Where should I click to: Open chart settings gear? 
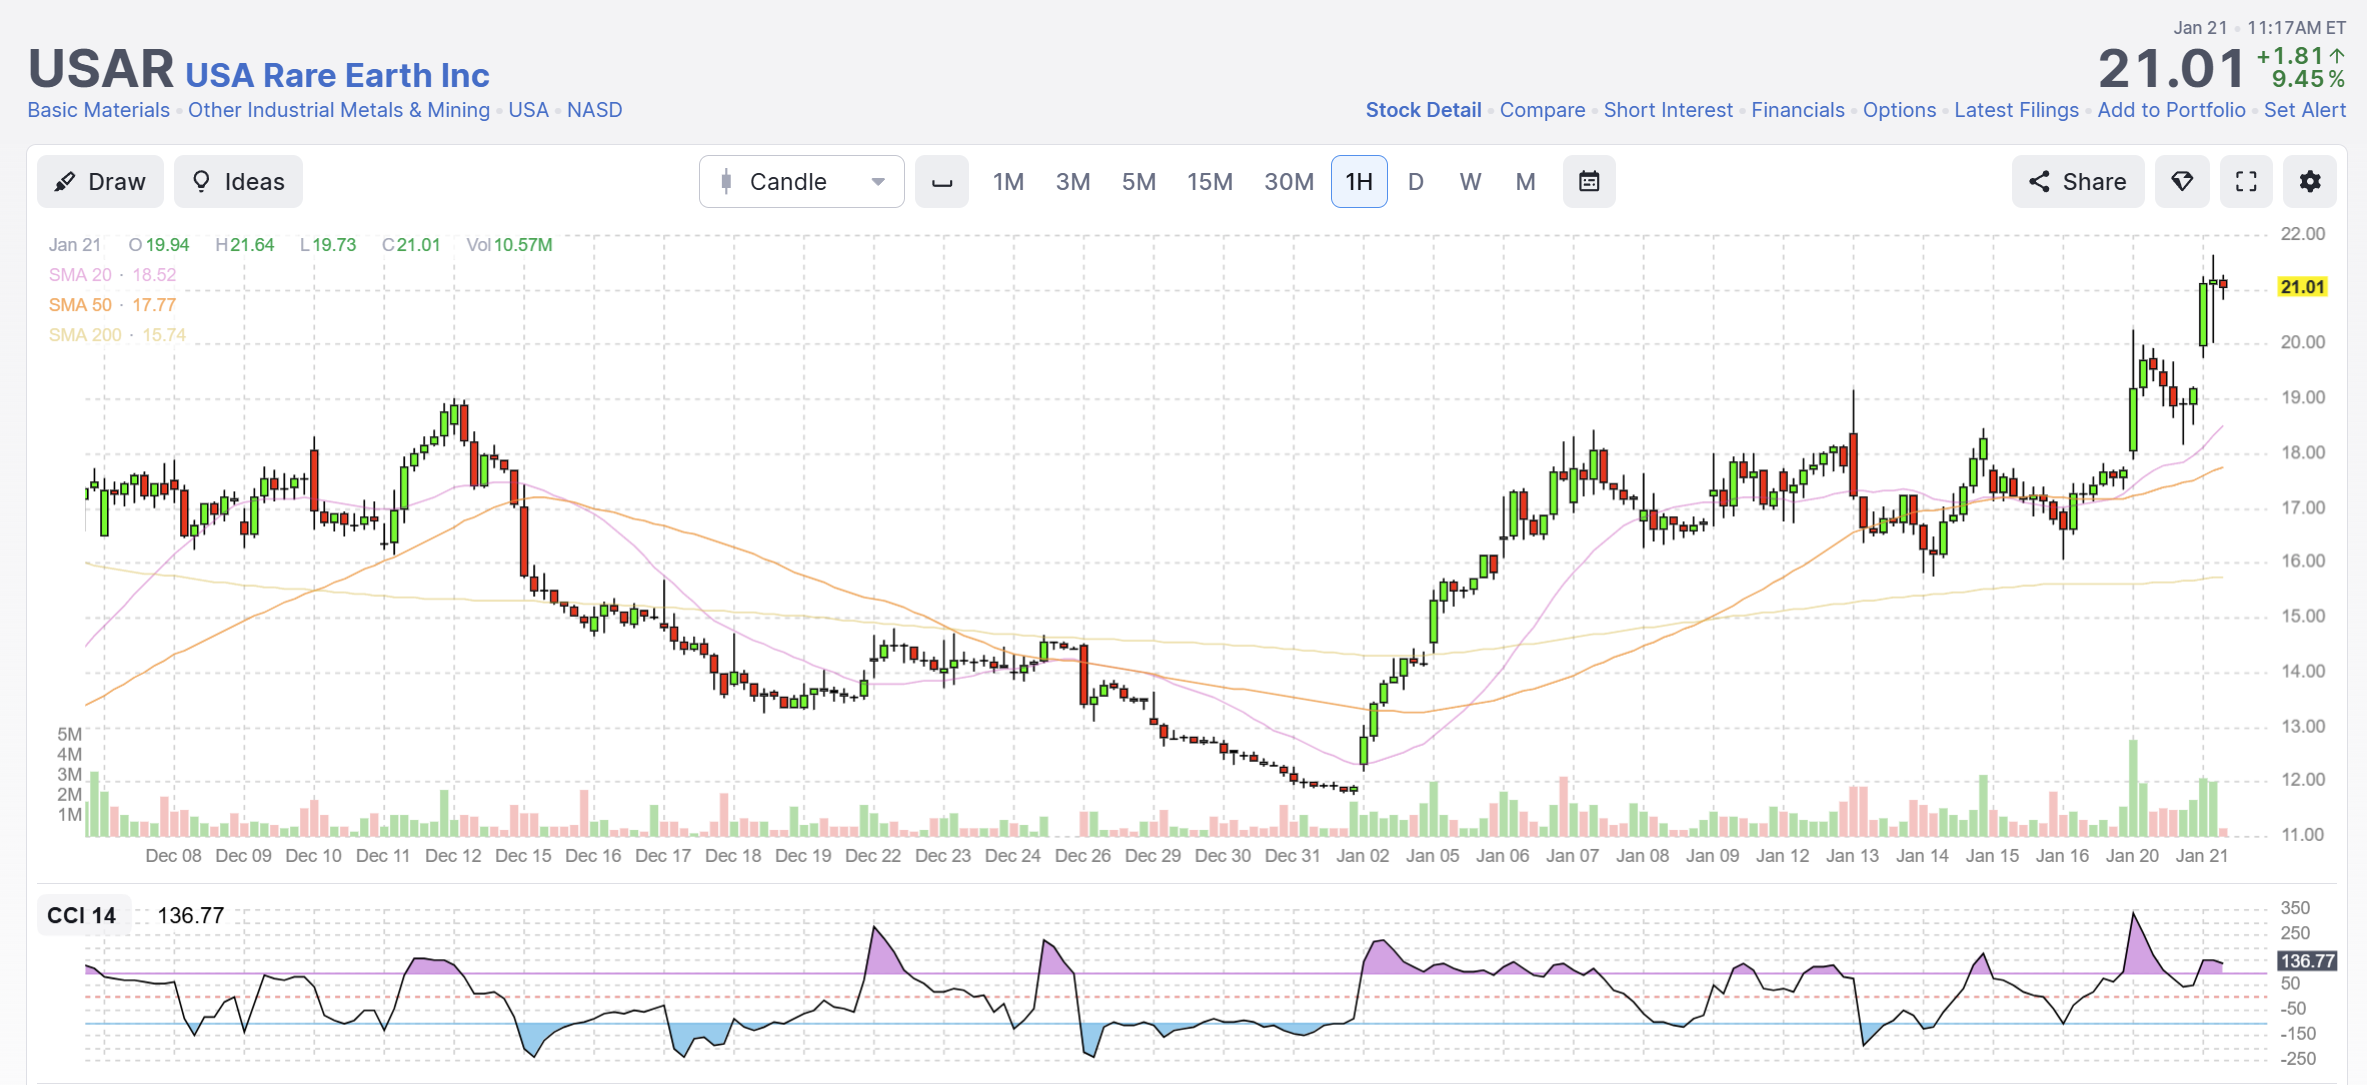(2310, 182)
